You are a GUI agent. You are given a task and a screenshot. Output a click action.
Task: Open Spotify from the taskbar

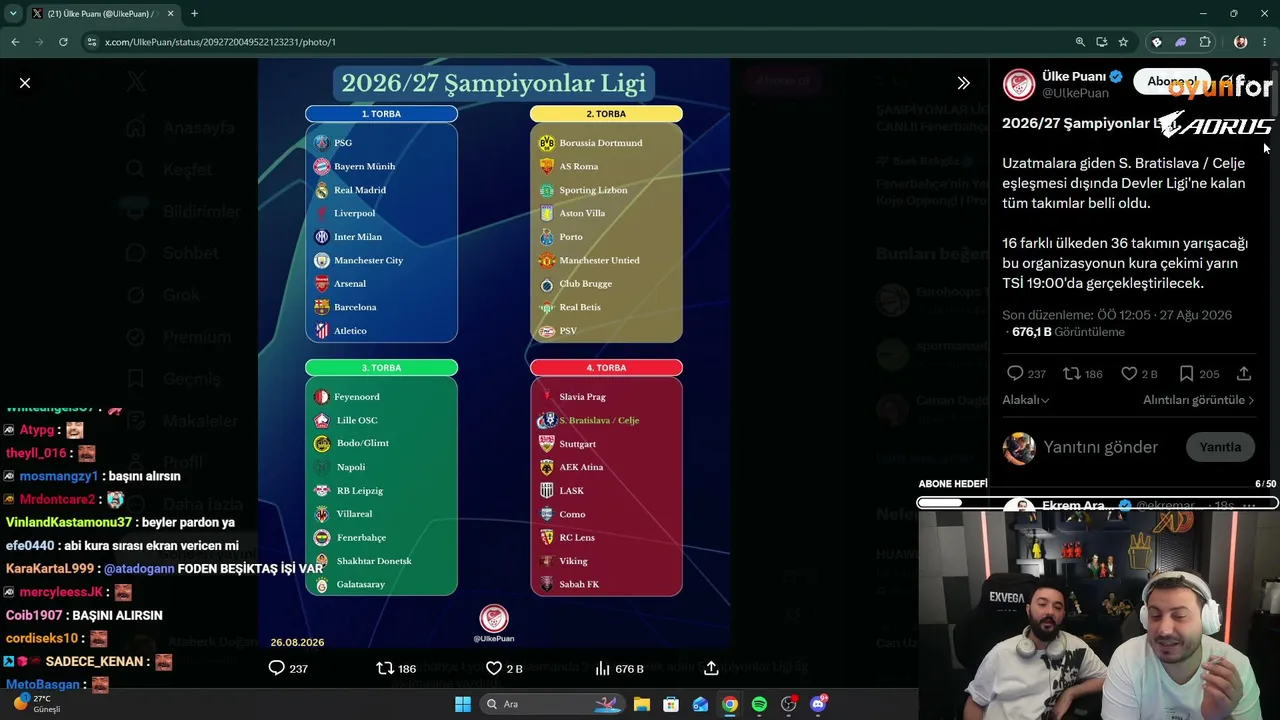pyautogui.click(x=759, y=704)
